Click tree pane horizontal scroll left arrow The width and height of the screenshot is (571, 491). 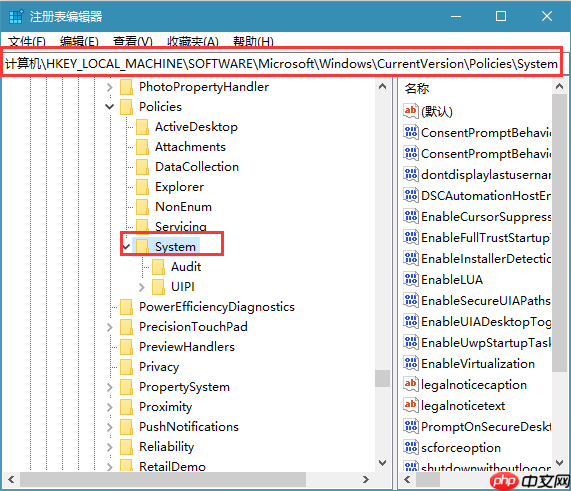pyautogui.click(x=11, y=479)
